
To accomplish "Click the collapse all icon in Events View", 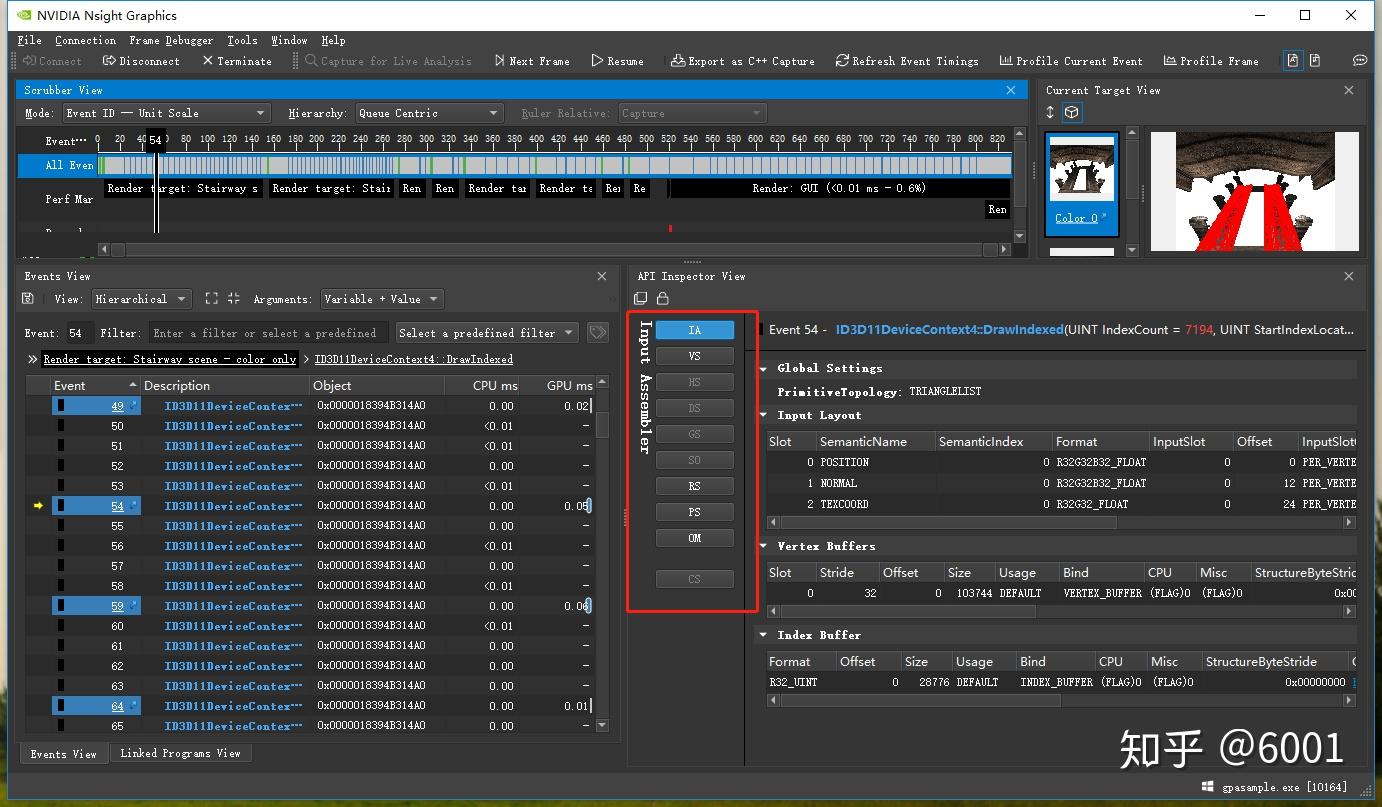I will pyautogui.click(x=234, y=298).
